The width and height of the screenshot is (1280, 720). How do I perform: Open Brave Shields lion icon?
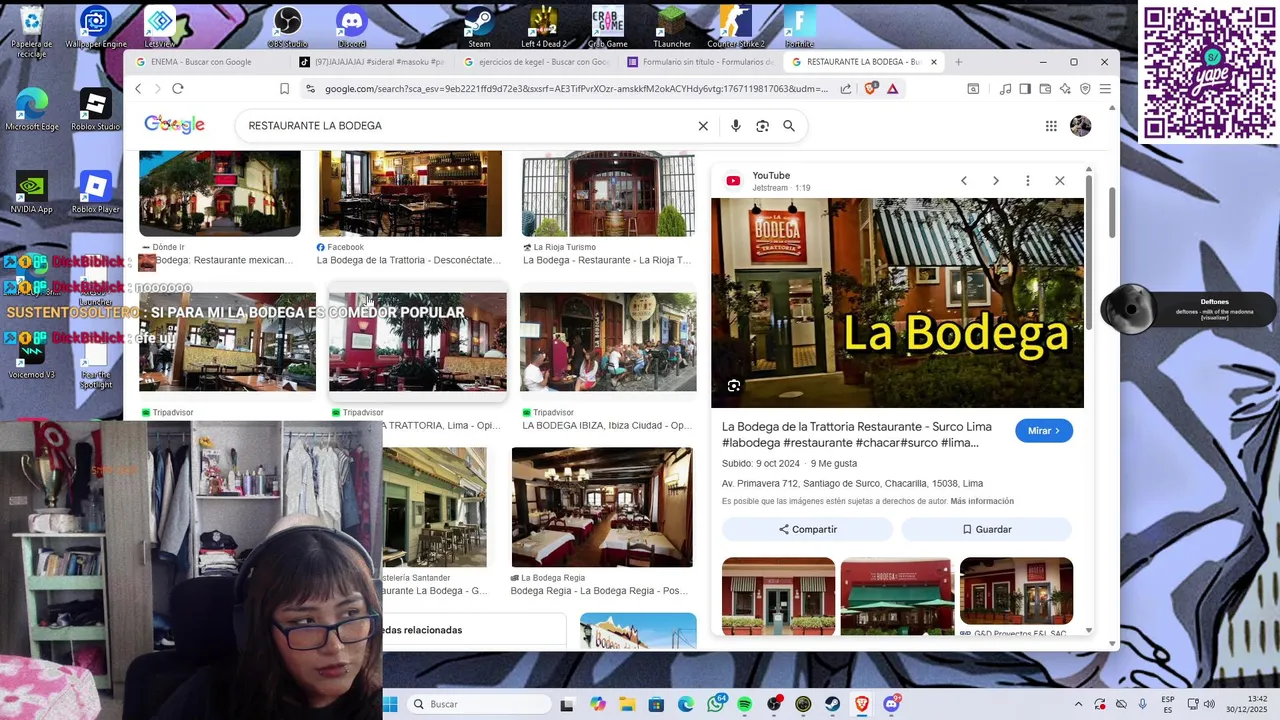pos(870,89)
